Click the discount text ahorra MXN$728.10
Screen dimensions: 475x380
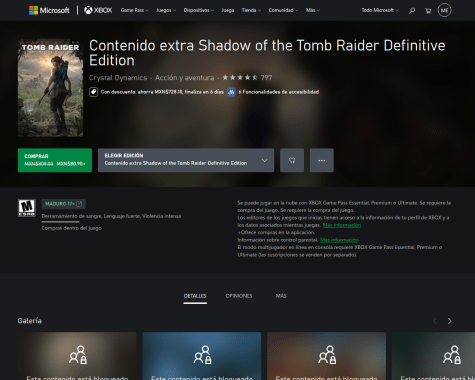point(162,92)
